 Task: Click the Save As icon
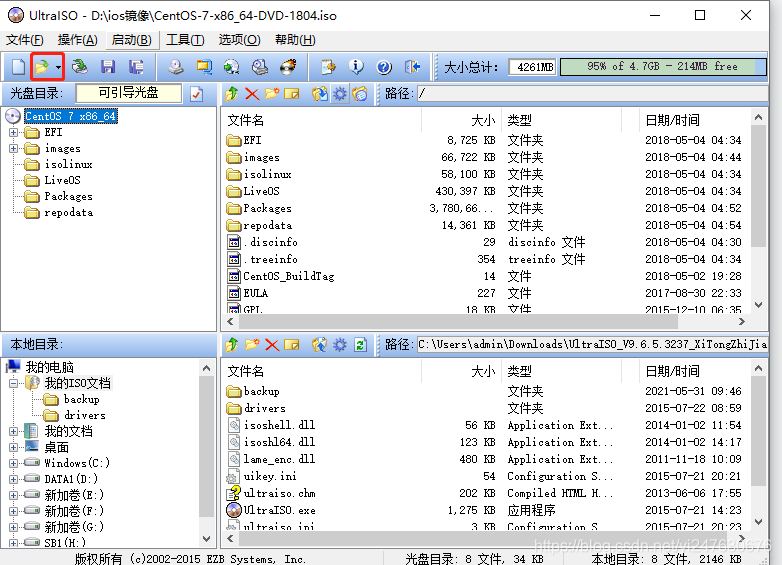(136, 67)
